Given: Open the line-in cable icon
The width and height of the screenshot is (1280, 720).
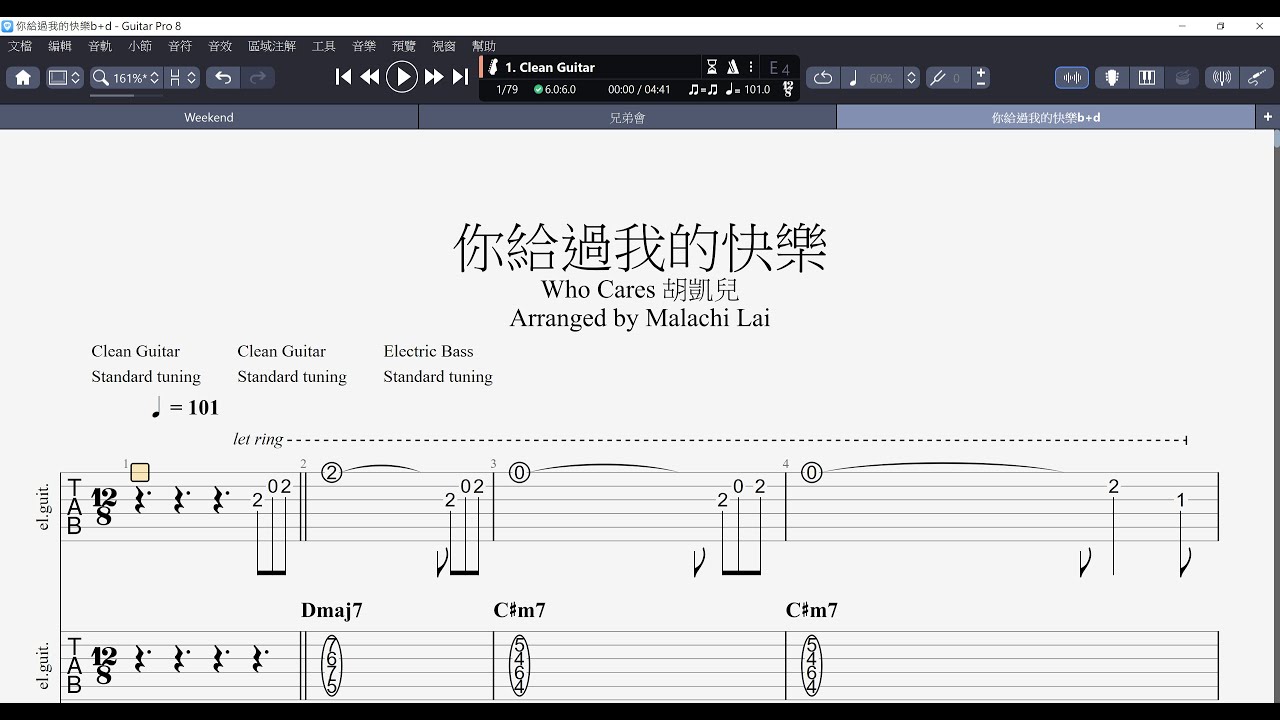Looking at the screenshot, I should tap(1257, 78).
